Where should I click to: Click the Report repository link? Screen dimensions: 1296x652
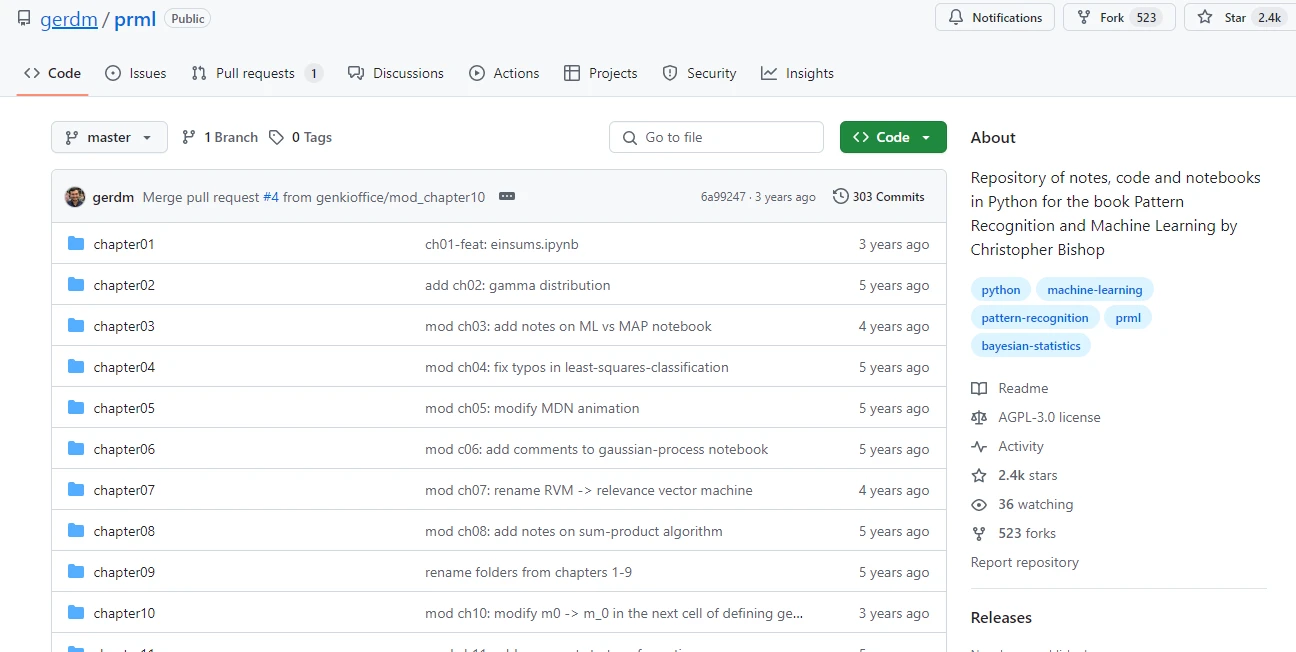click(1025, 562)
